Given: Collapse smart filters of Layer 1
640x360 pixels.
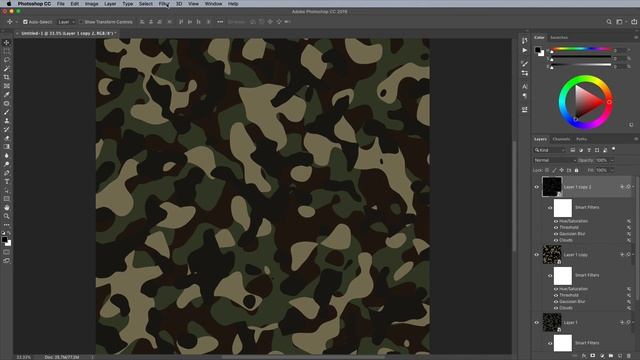Looking at the screenshot, I should [633, 322].
